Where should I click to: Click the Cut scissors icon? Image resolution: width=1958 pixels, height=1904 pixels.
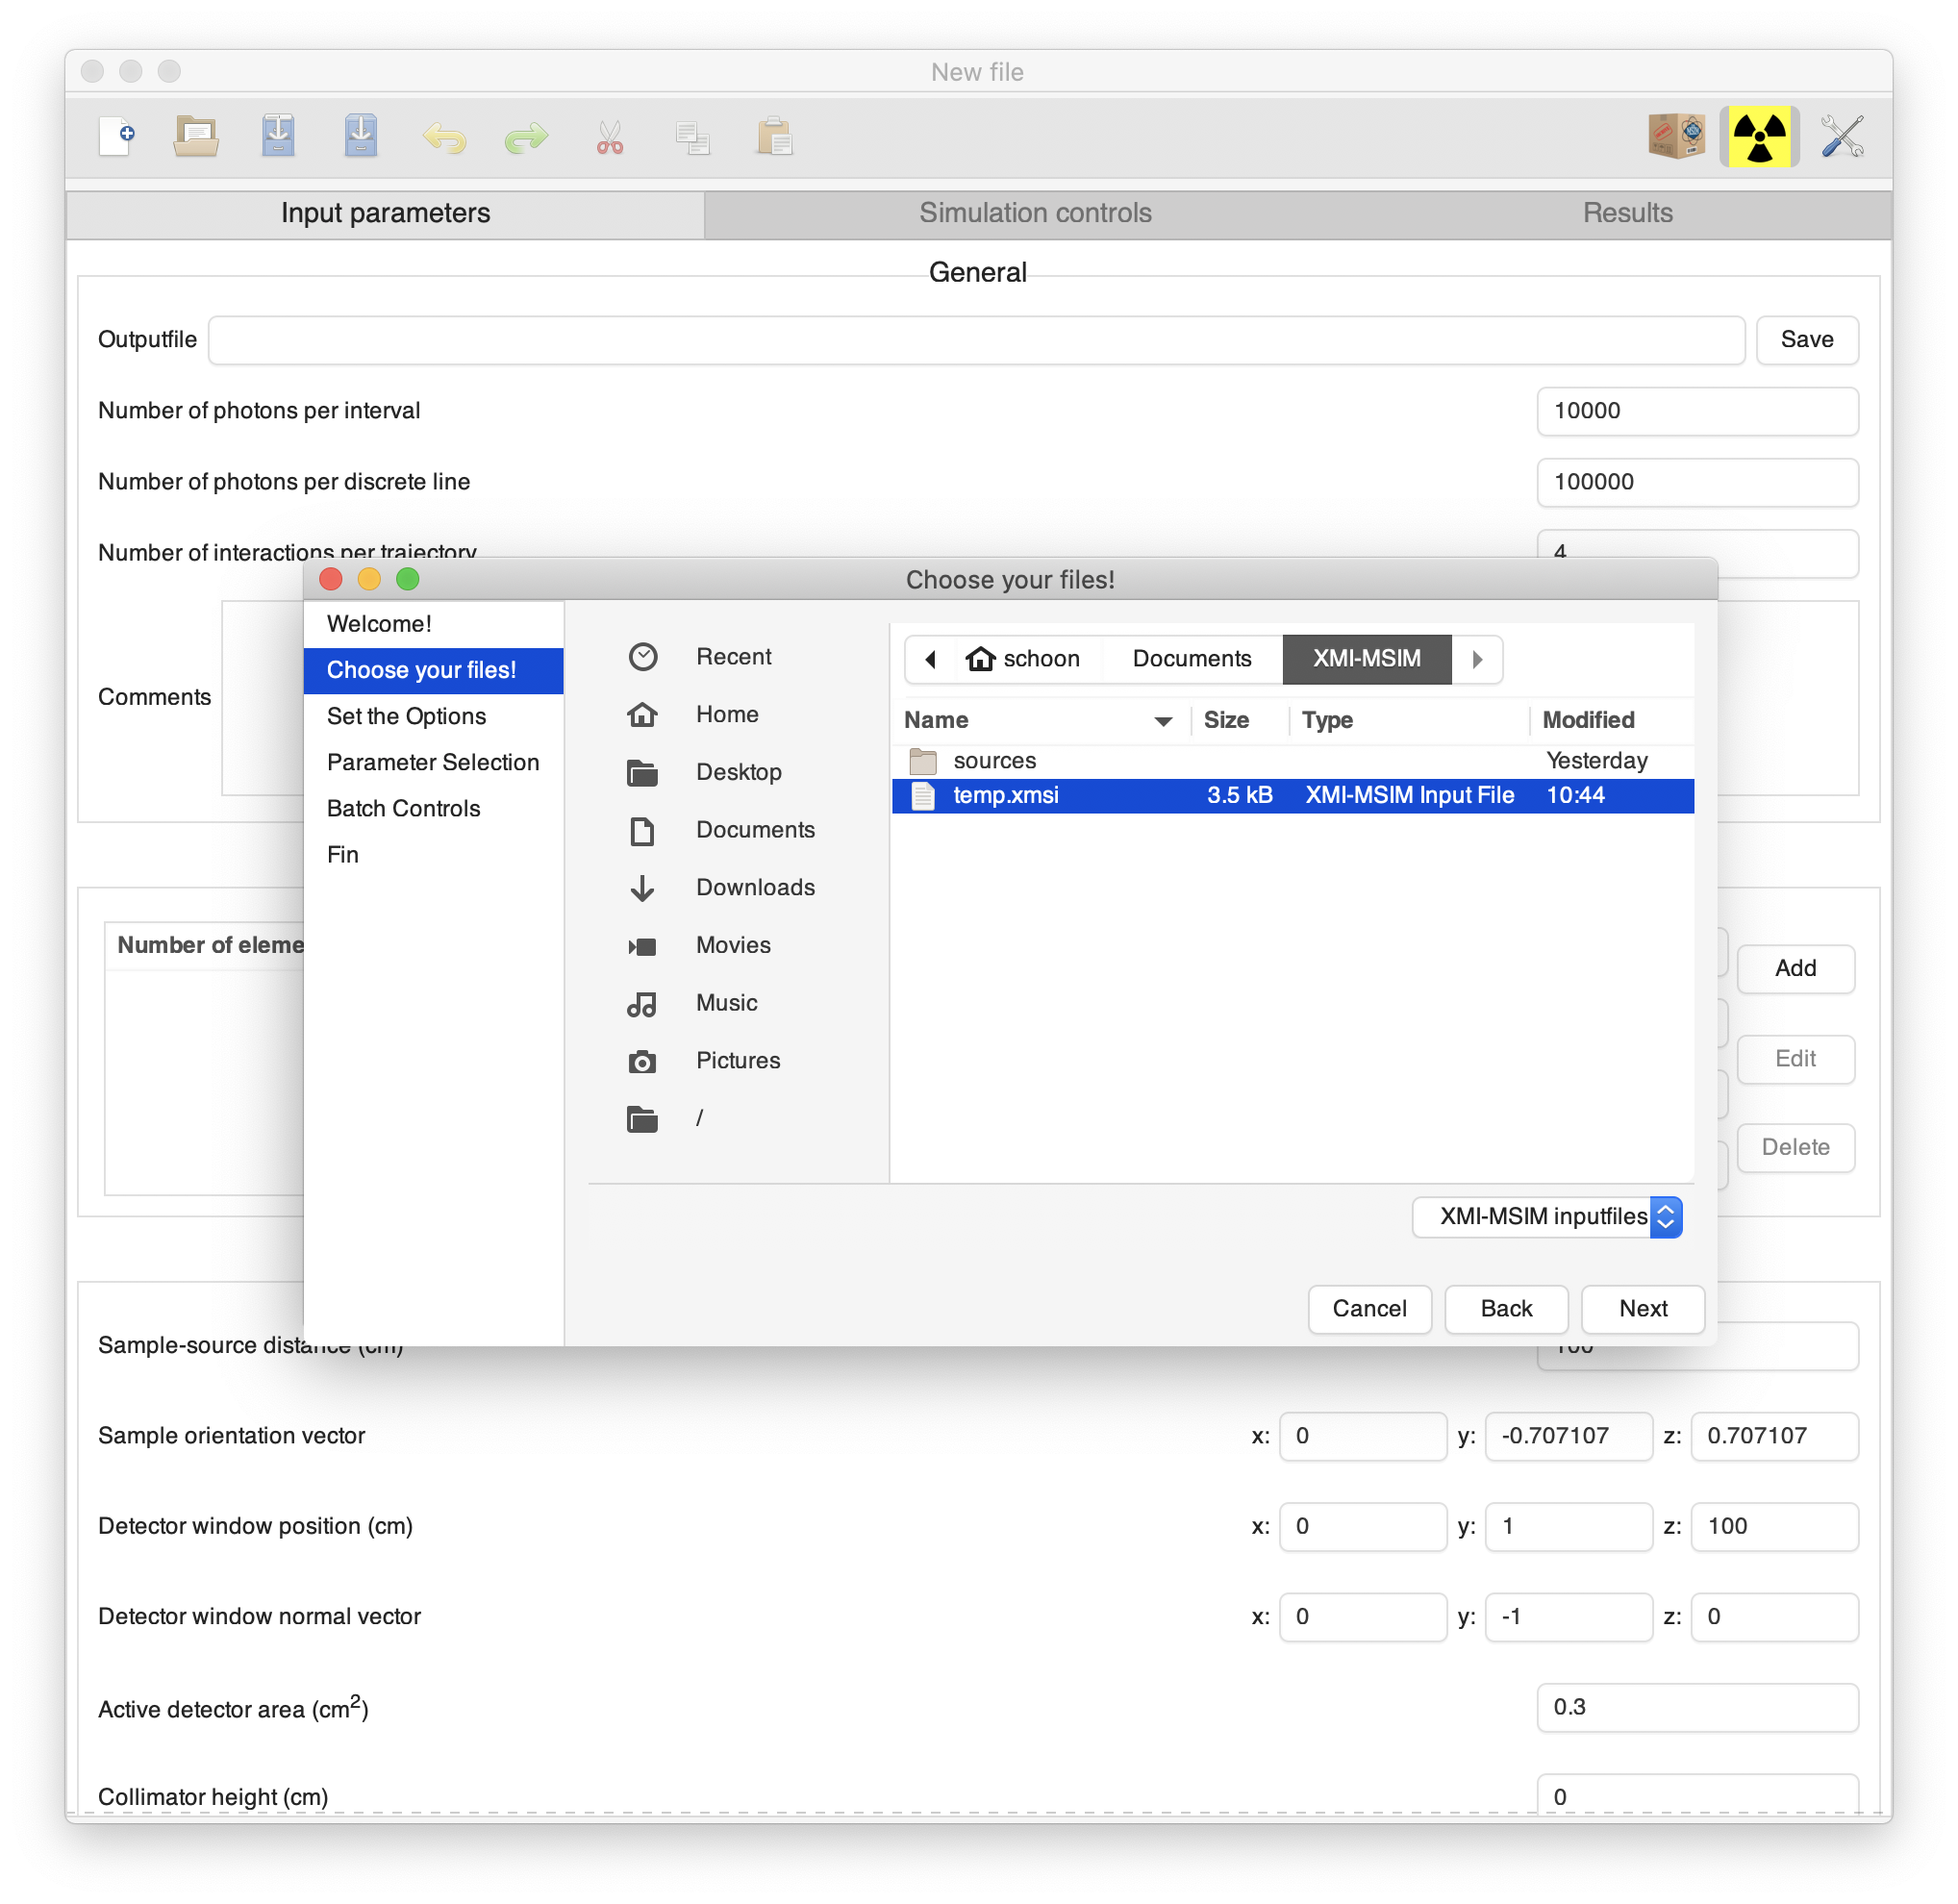[x=610, y=138]
